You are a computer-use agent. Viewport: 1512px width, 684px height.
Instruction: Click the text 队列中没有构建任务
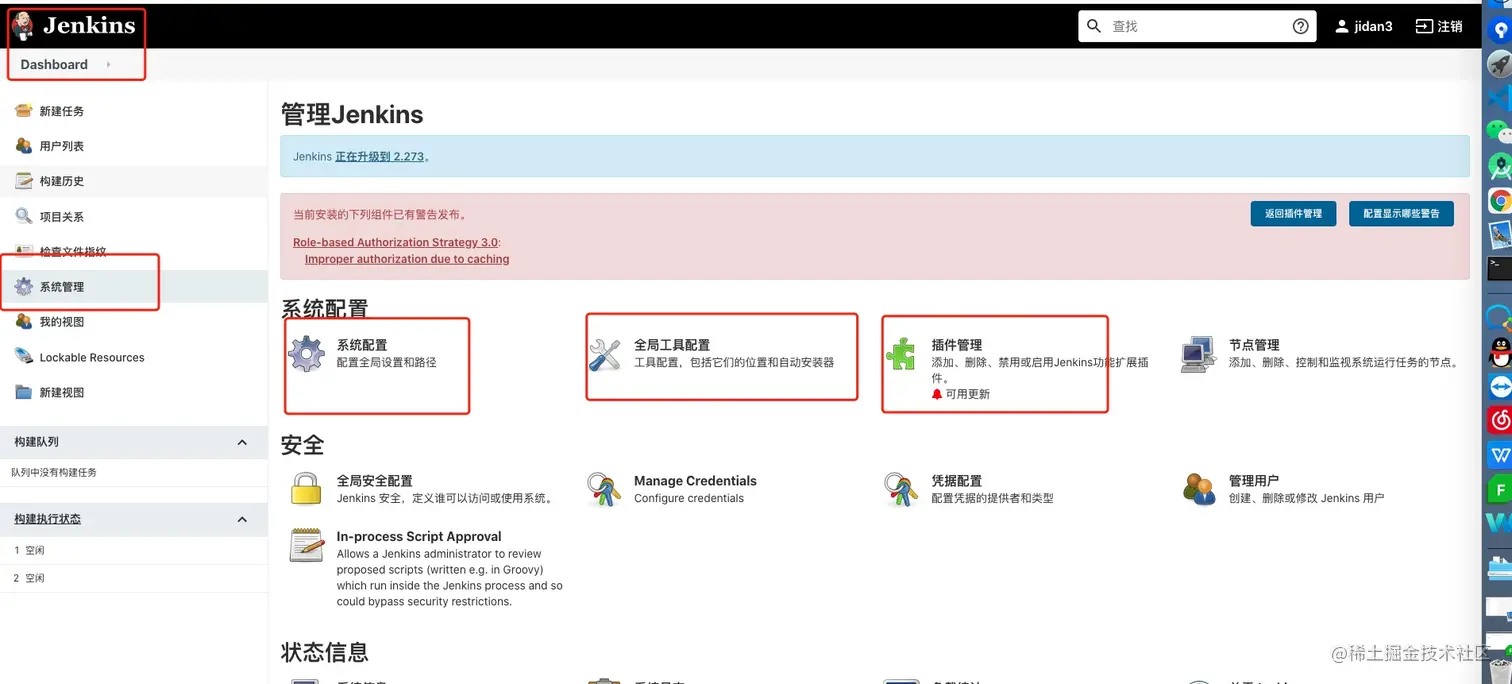click(x=54, y=472)
